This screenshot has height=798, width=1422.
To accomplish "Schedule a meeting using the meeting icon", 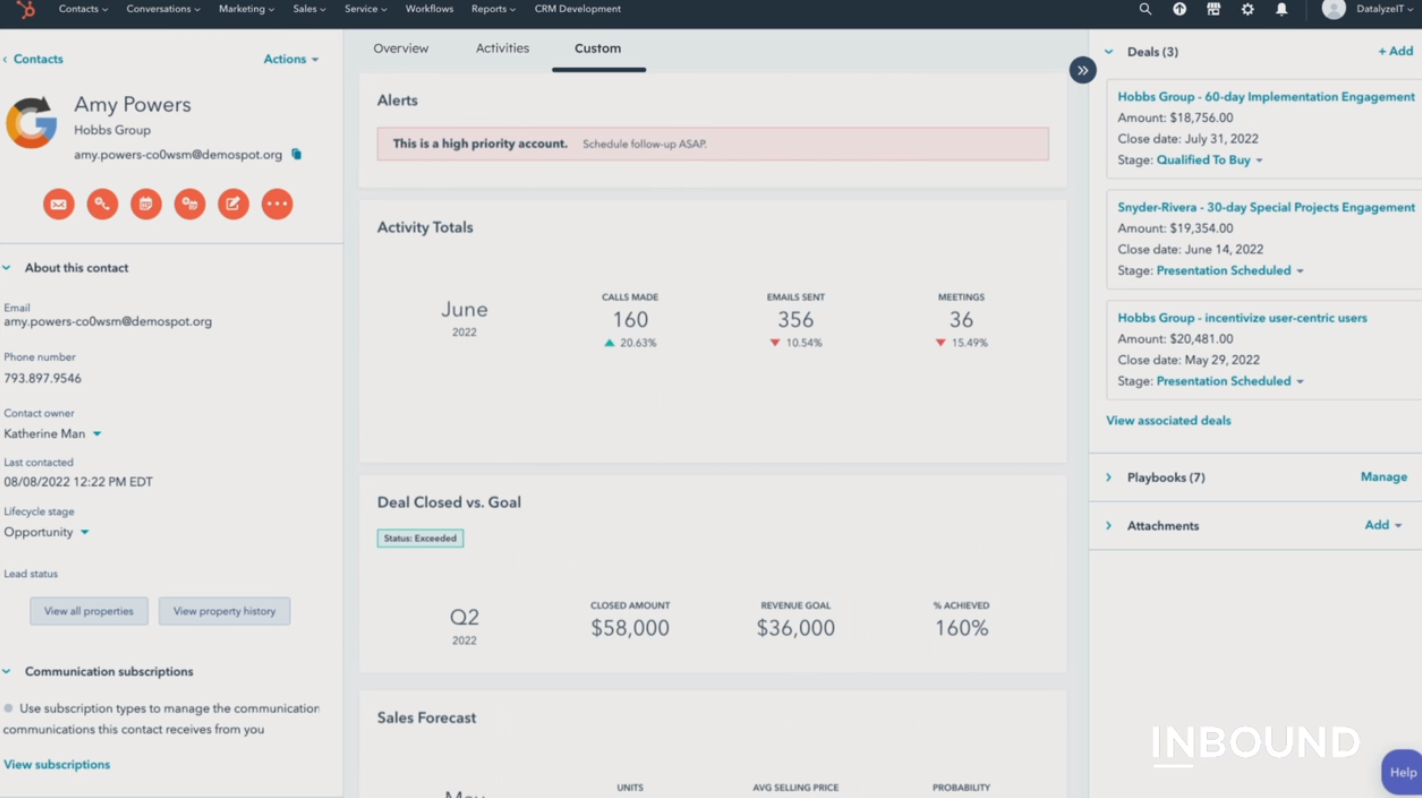I will [190, 204].
